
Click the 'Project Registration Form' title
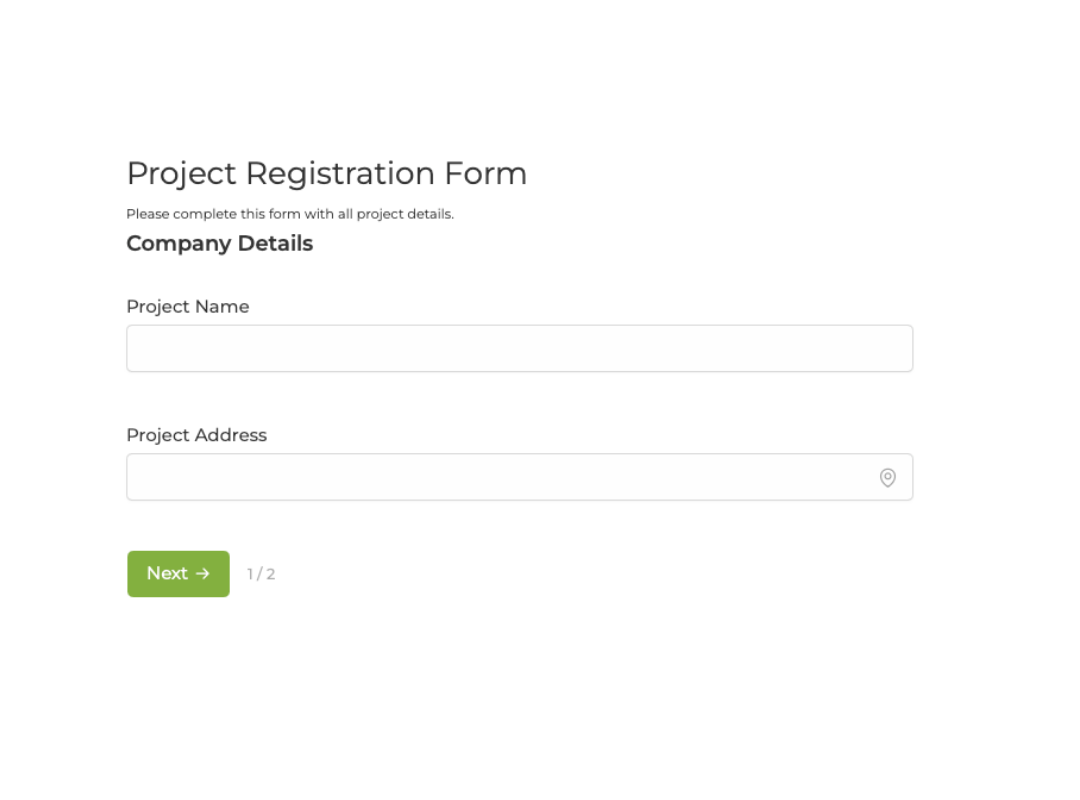[x=327, y=173]
